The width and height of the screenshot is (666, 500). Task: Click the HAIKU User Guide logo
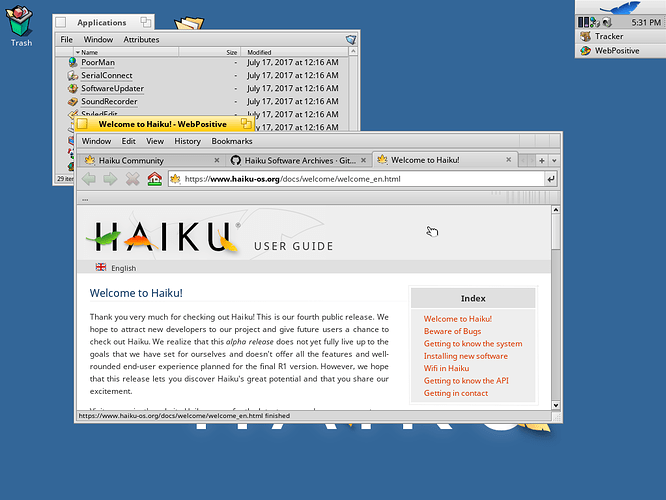pos(210,237)
